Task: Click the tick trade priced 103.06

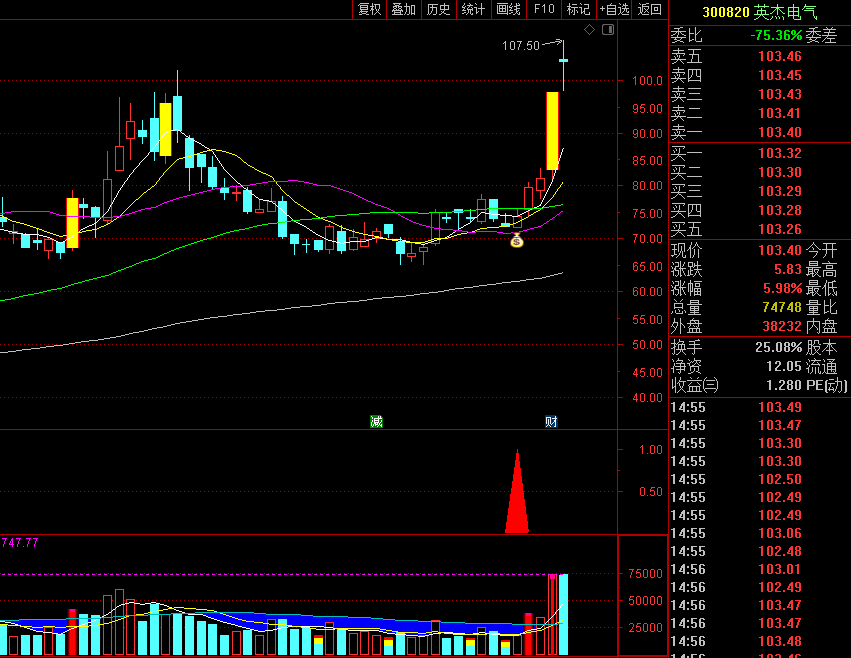Action: (779, 534)
